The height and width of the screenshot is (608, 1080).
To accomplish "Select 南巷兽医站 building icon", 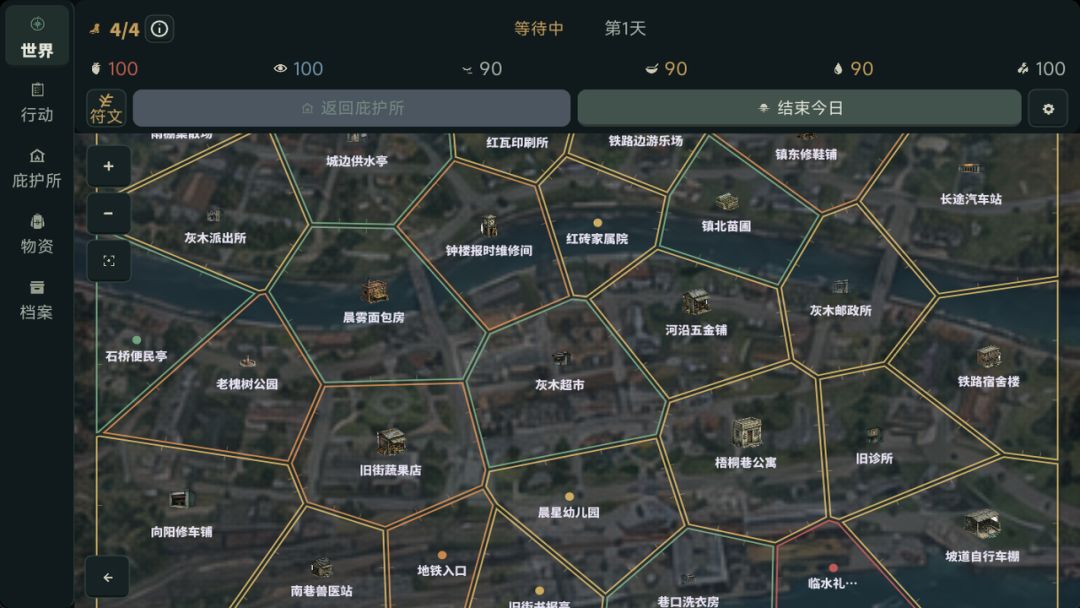I will (x=321, y=568).
